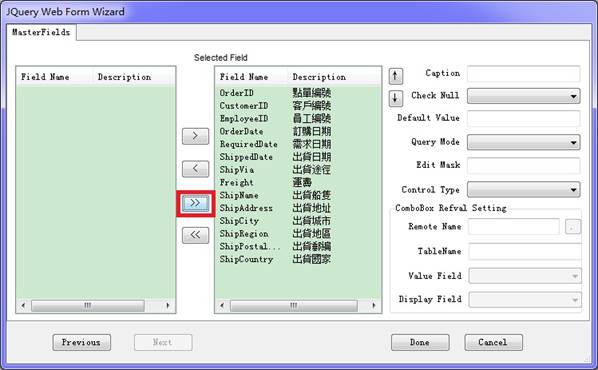Click Description header in left list
This screenshot has width=598, height=370.
click(133, 77)
